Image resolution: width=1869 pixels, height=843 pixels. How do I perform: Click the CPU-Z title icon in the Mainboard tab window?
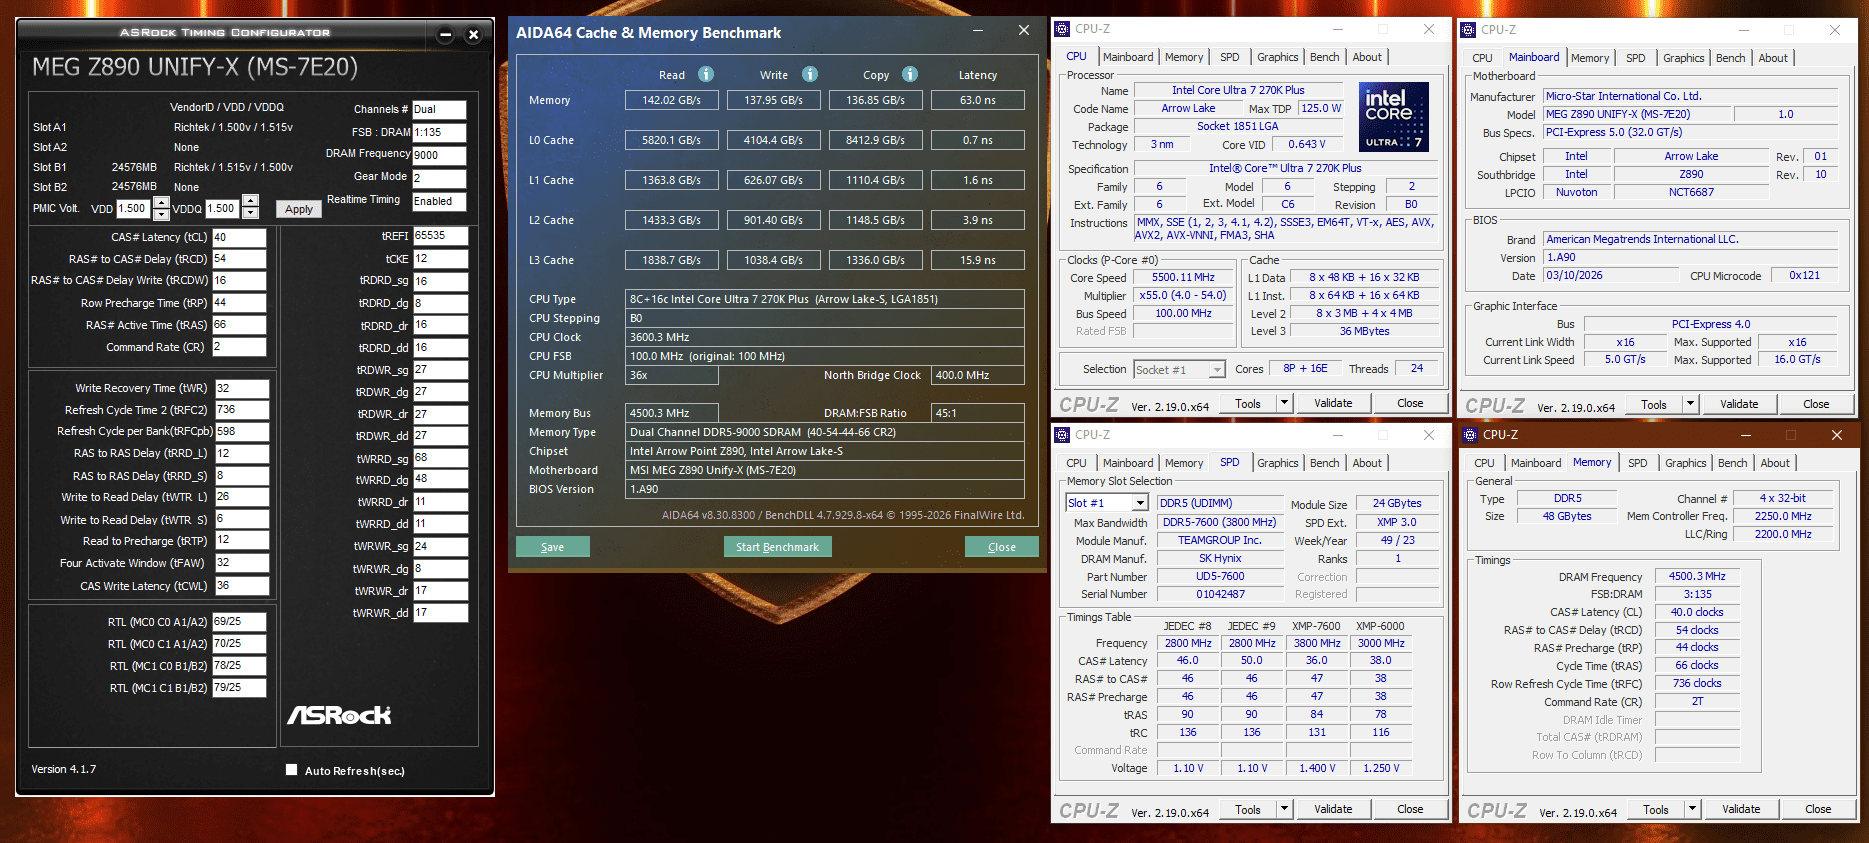pyautogui.click(x=1469, y=30)
